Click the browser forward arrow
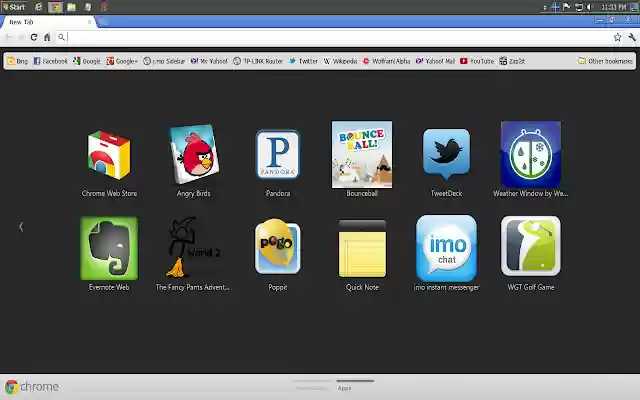640x400 pixels. 20,37
